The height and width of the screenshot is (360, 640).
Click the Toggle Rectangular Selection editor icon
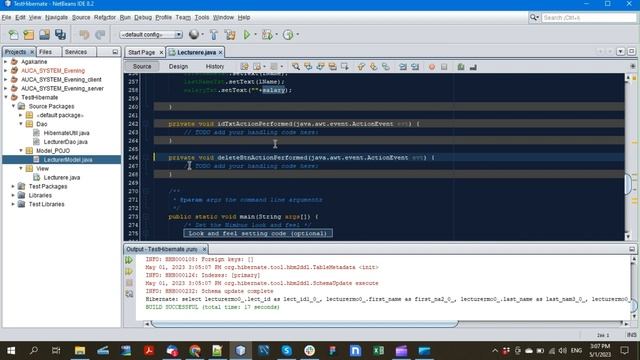pos(345,67)
